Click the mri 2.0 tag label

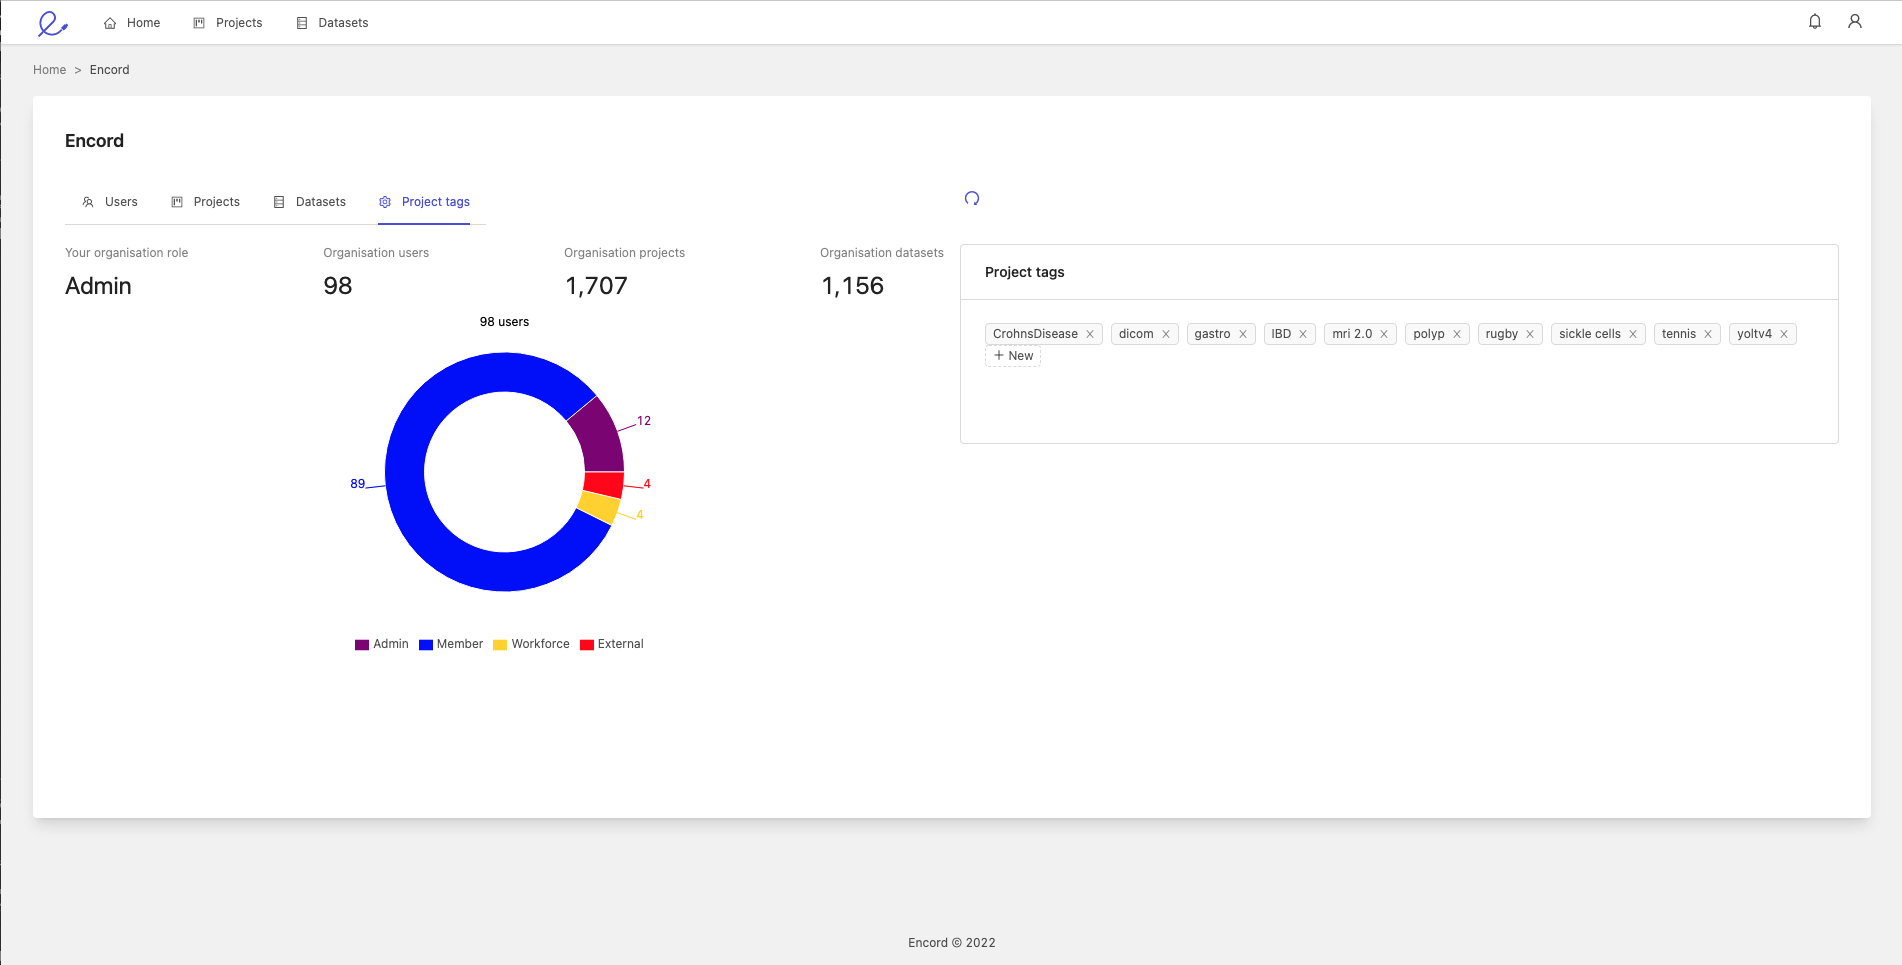(1352, 334)
